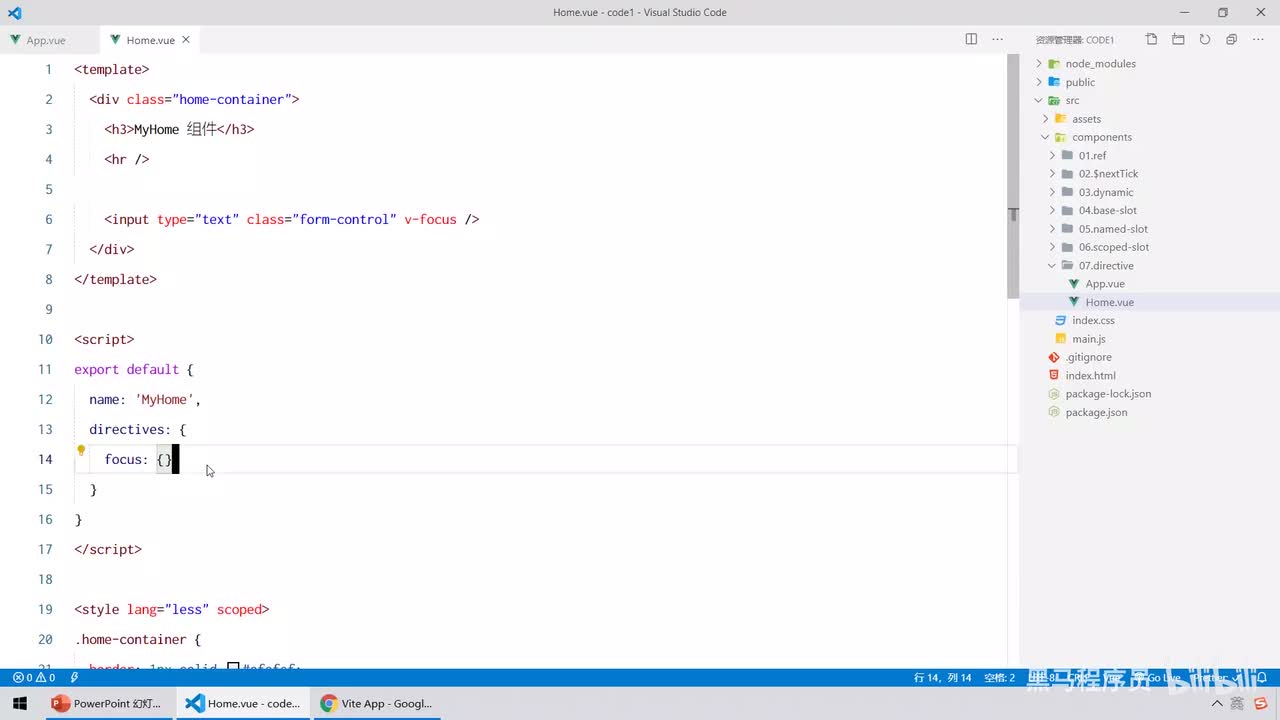Image resolution: width=1280 pixels, height=720 pixels.
Task: Click the Sogou input method tray icon
Action: [x=1261, y=703]
